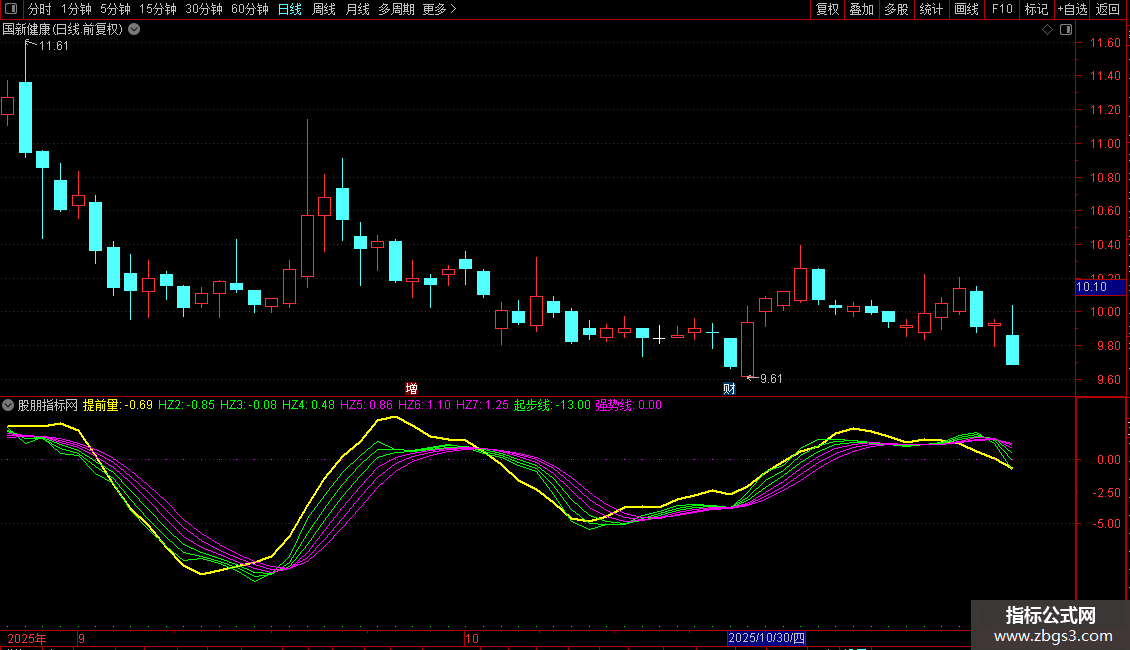Click the 标记 mark button
Viewport: 1130px width, 650px height.
(1036, 9)
